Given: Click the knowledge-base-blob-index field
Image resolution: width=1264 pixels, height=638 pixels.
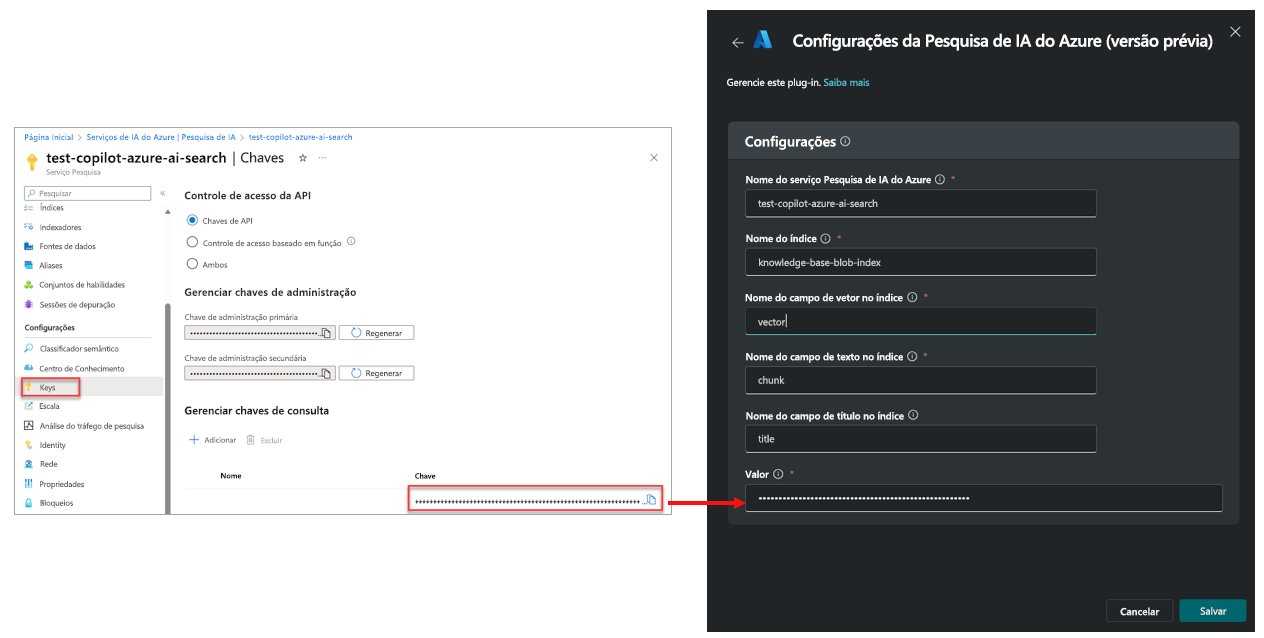Looking at the screenshot, I should tap(921, 262).
